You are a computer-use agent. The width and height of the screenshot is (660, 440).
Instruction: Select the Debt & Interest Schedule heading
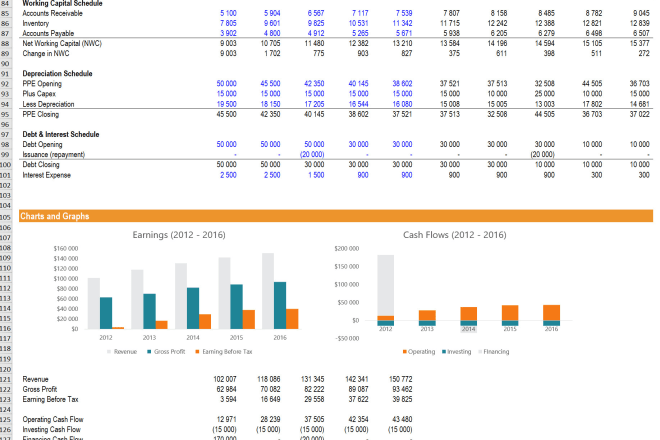click(x=61, y=134)
